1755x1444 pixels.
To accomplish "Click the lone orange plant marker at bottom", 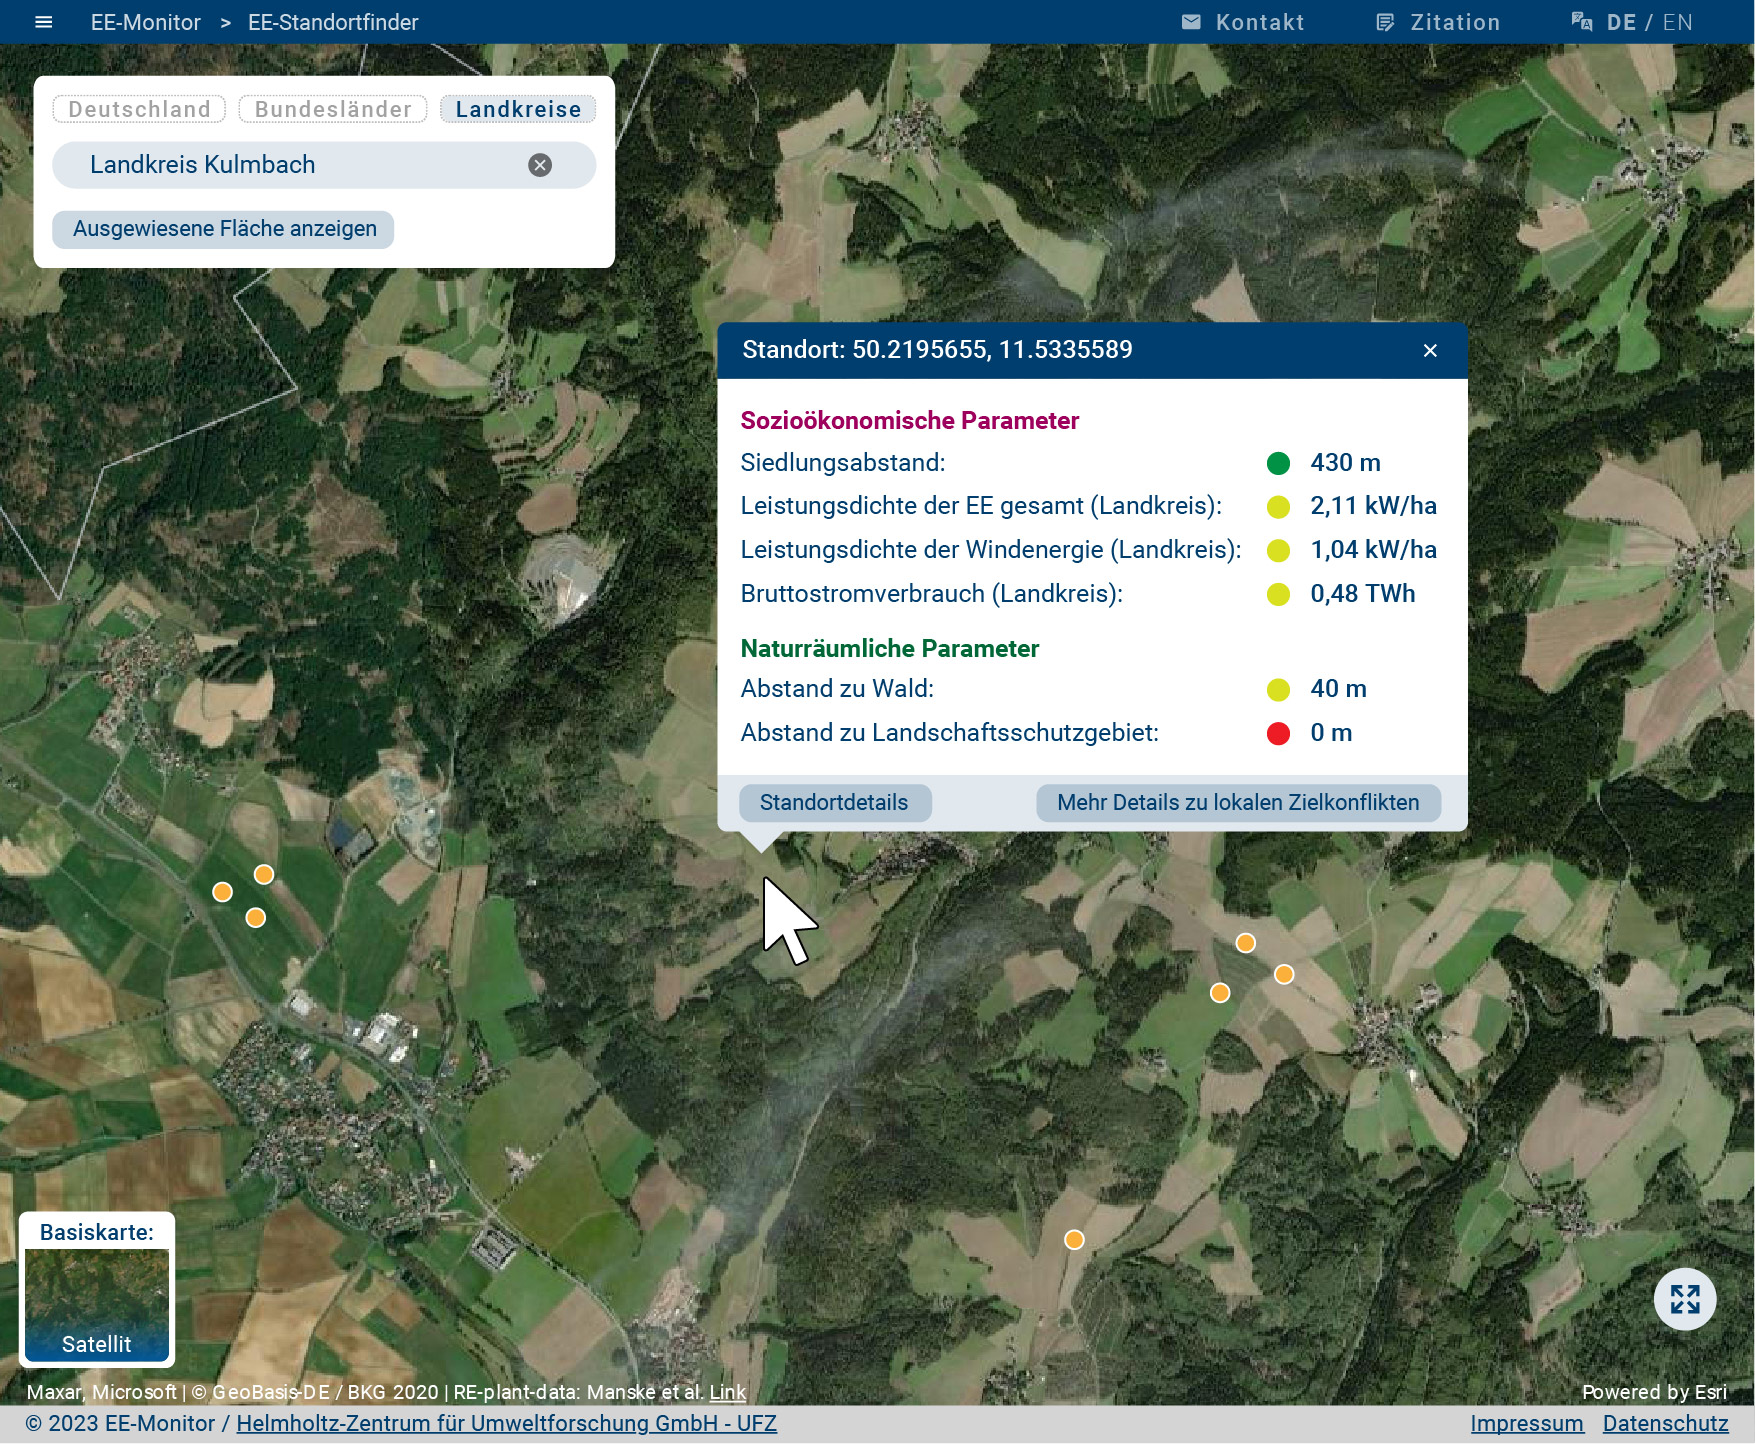I will click(x=1074, y=1240).
